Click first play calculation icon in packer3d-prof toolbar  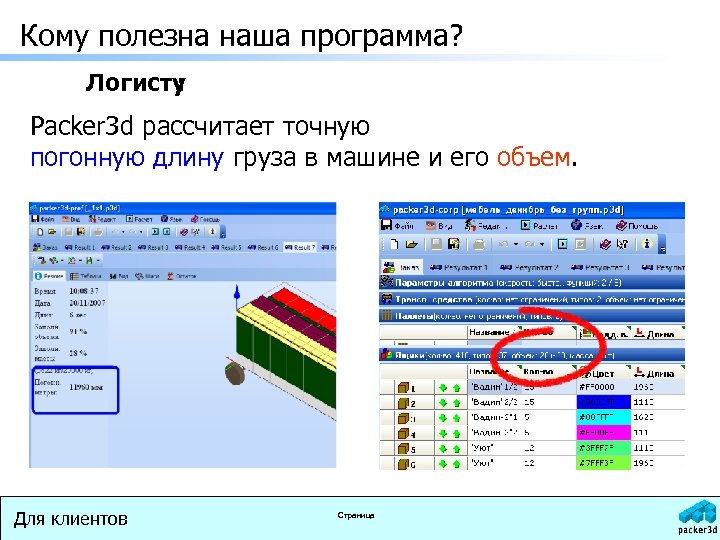point(155,232)
